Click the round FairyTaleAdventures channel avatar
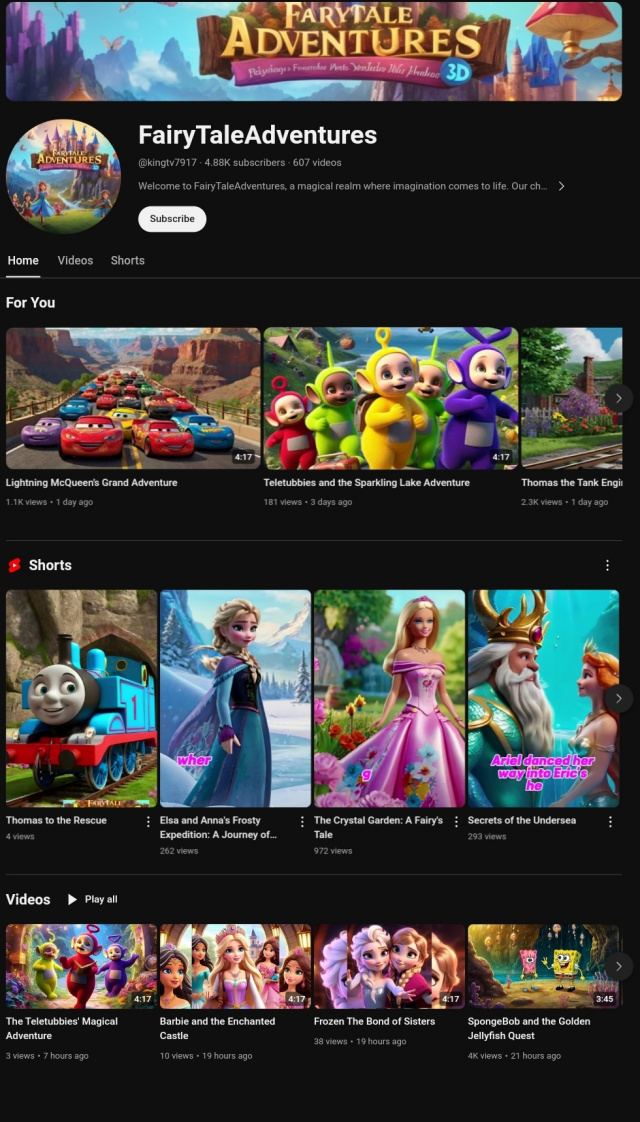Image resolution: width=640 pixels, height=1122 pixels. [63, 176]
